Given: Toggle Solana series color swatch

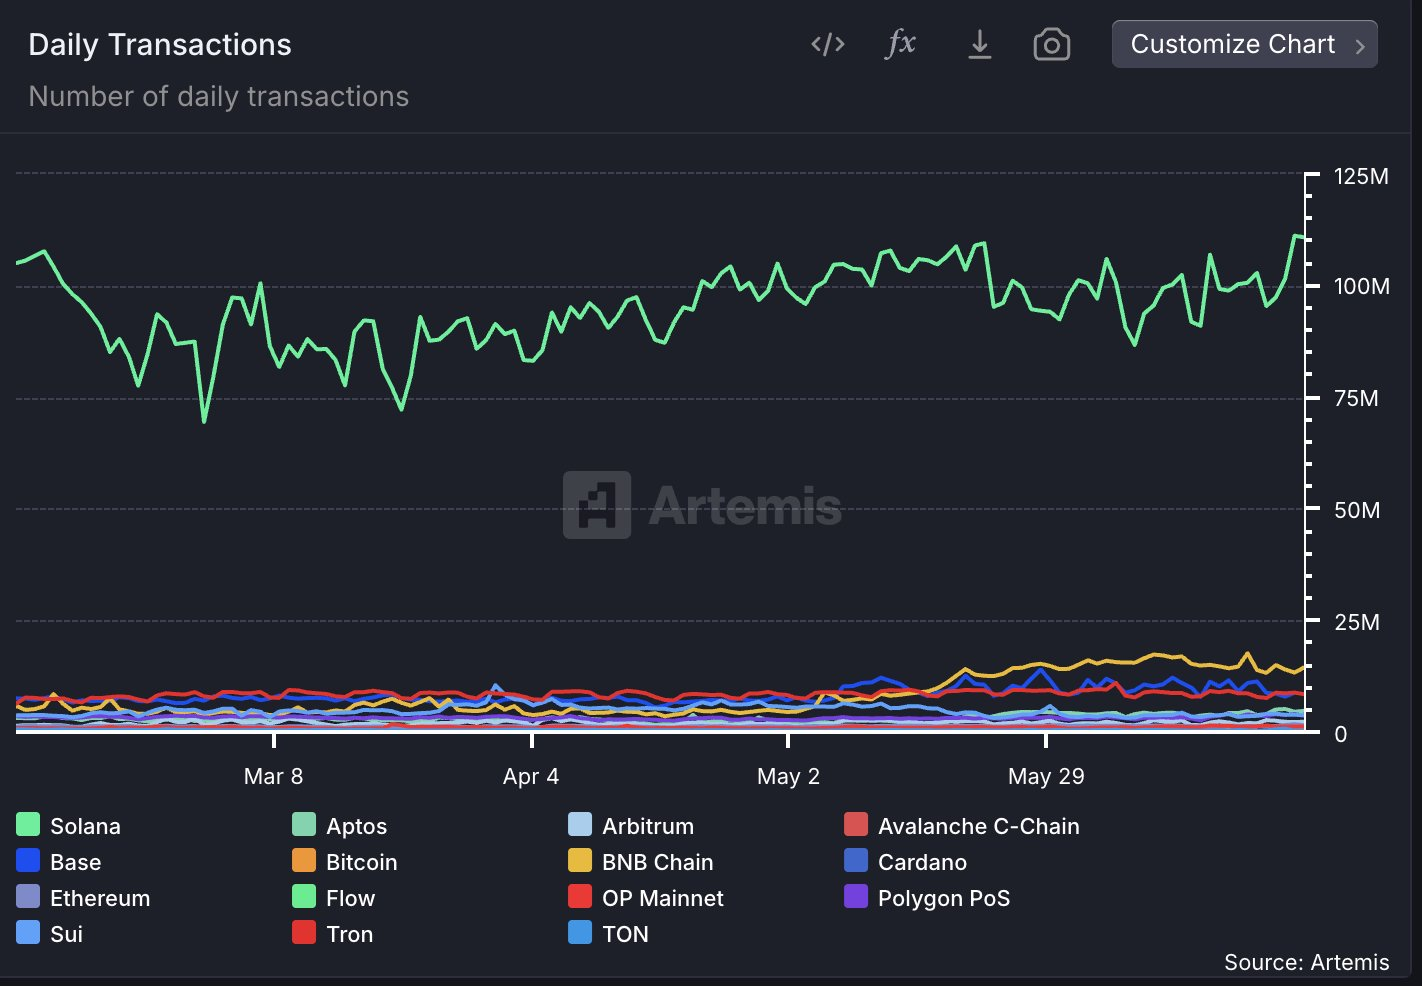Looking at the screenshot, I should (28, 825).
